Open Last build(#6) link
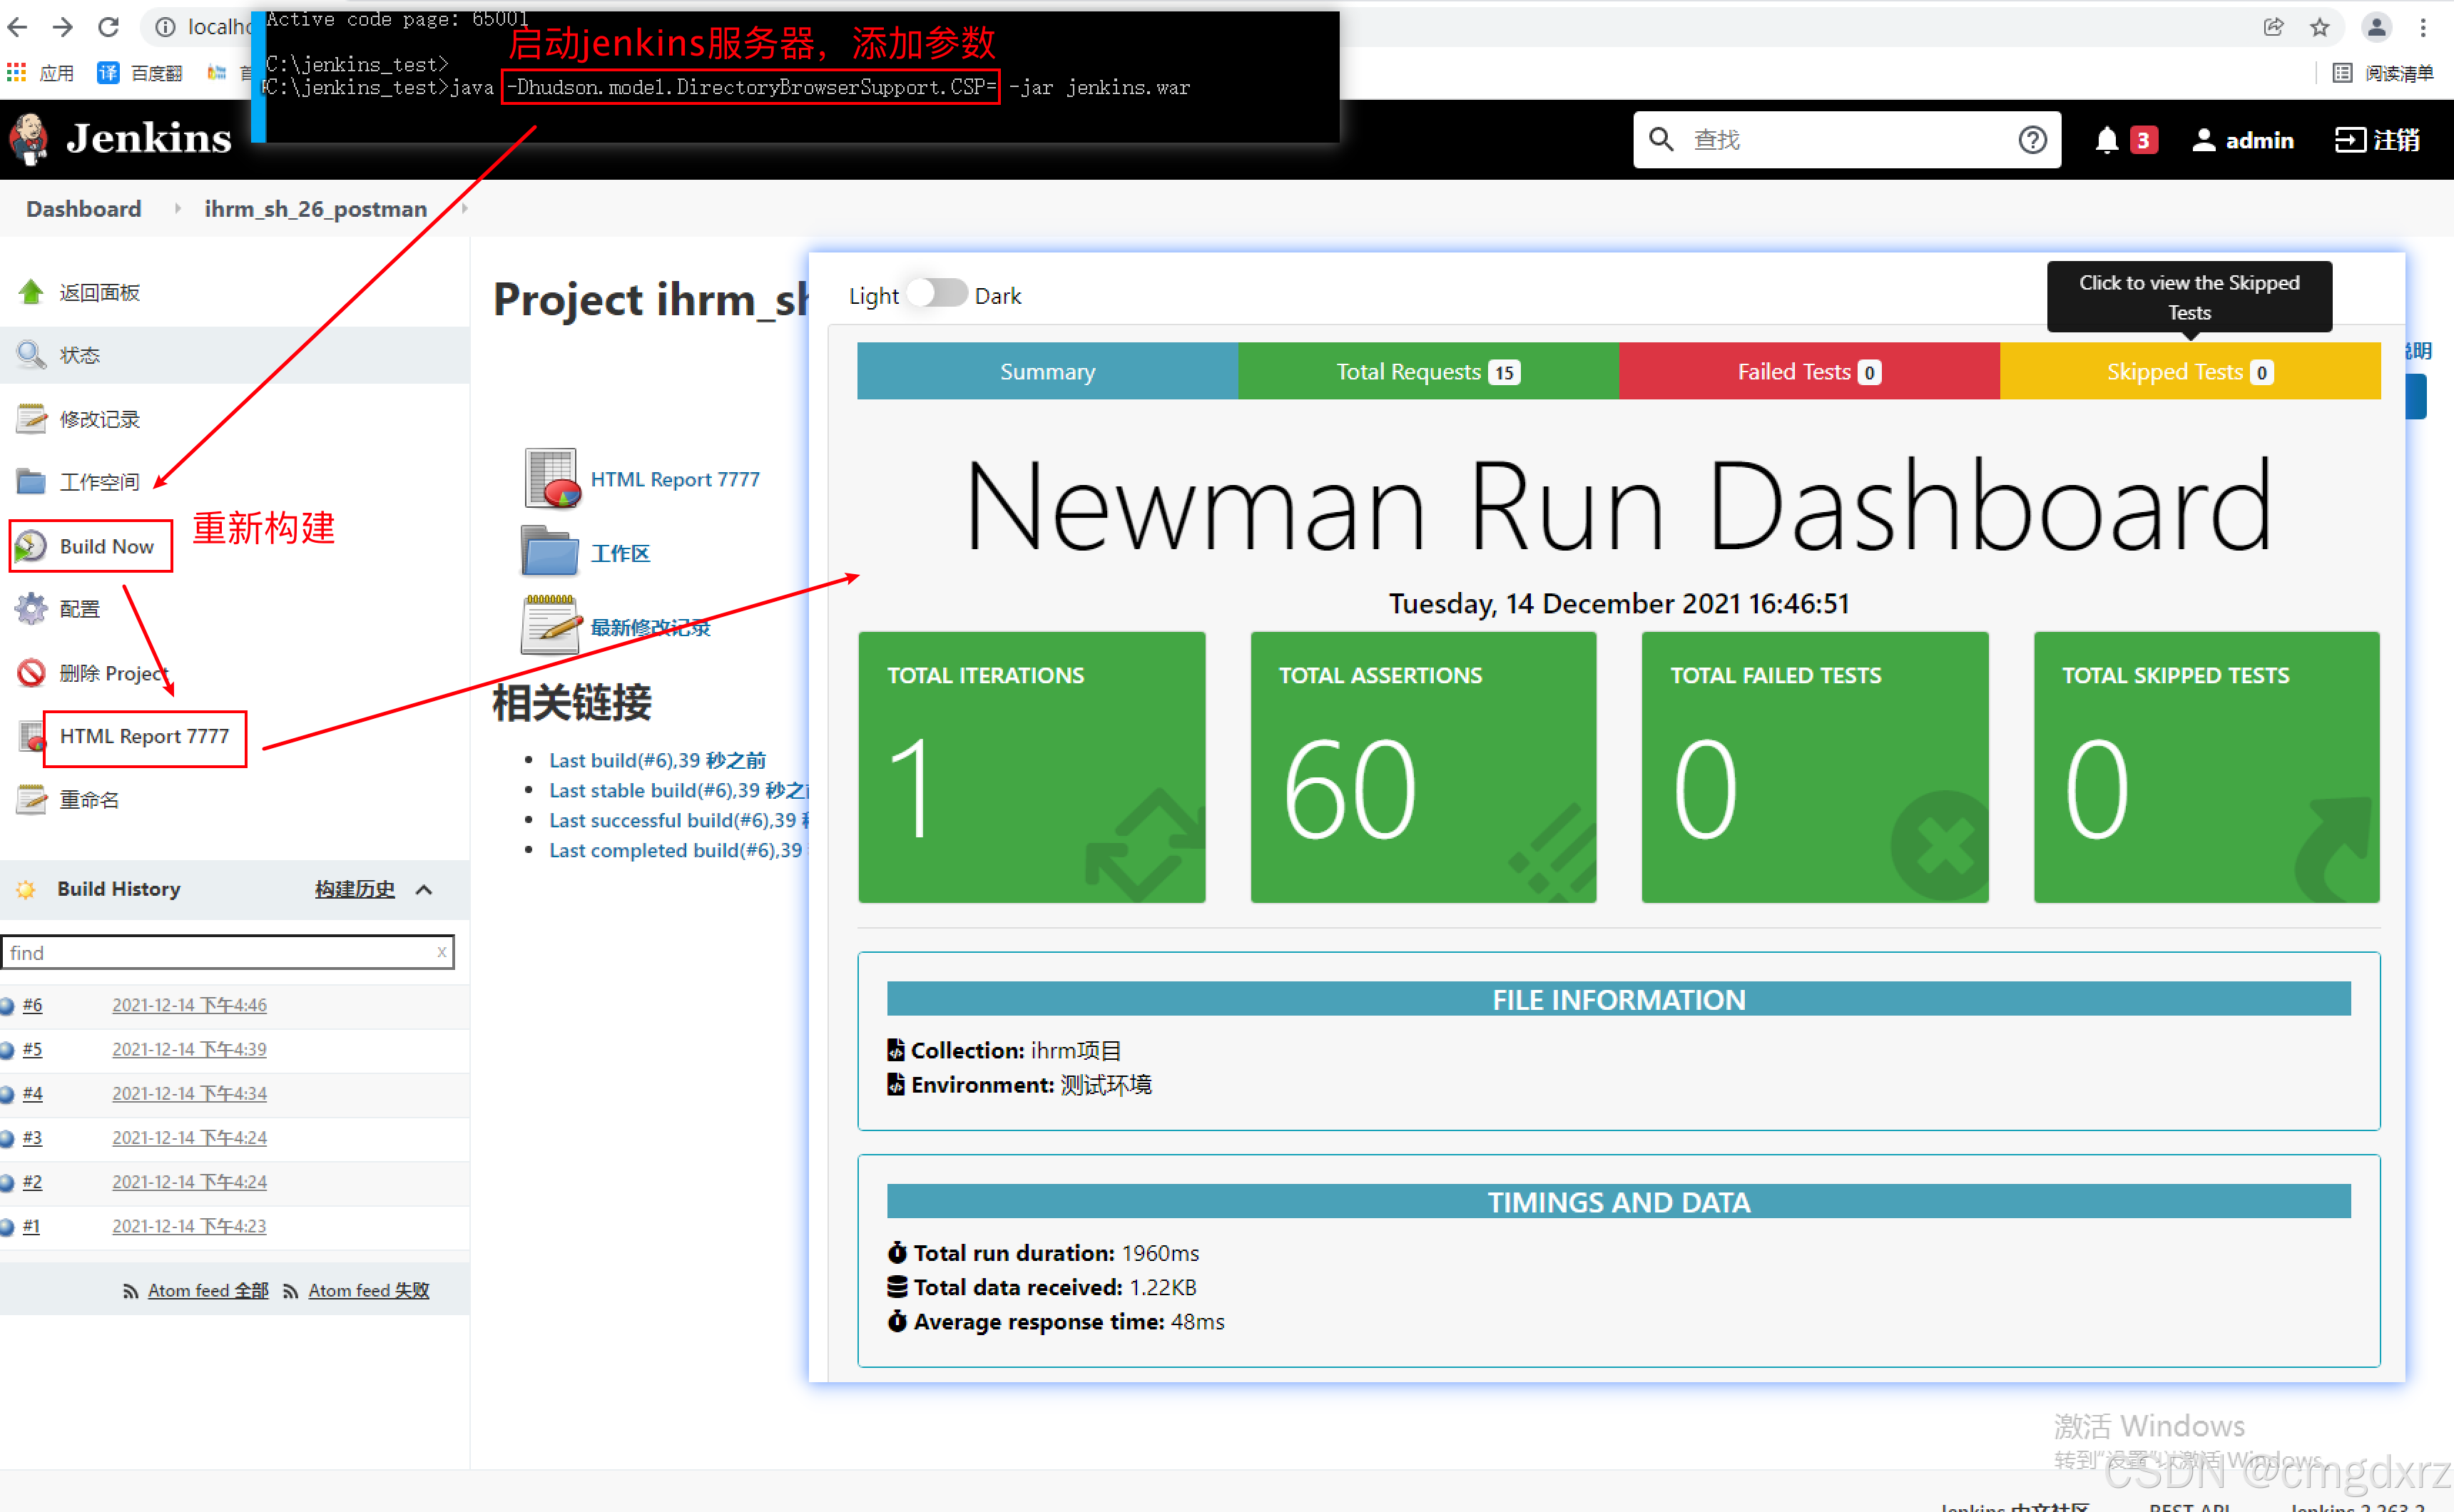 coord(657,760)
